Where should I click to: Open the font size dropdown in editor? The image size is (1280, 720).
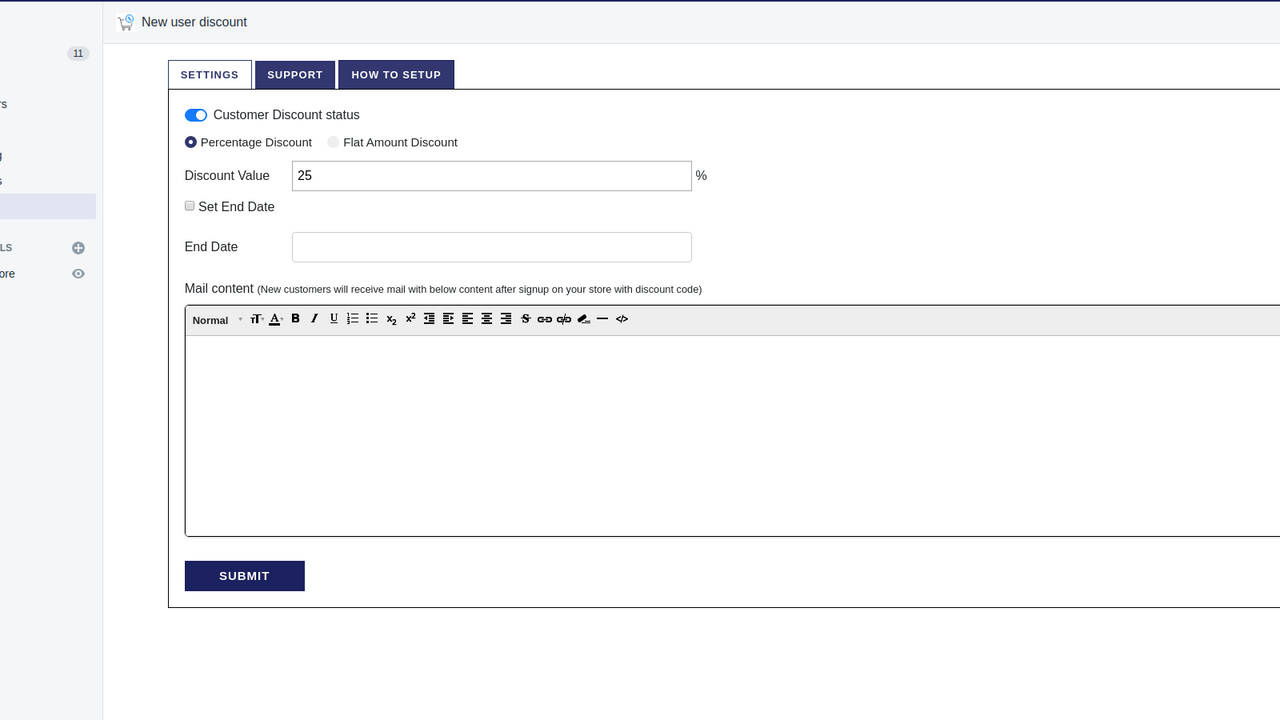pos(257,319)
